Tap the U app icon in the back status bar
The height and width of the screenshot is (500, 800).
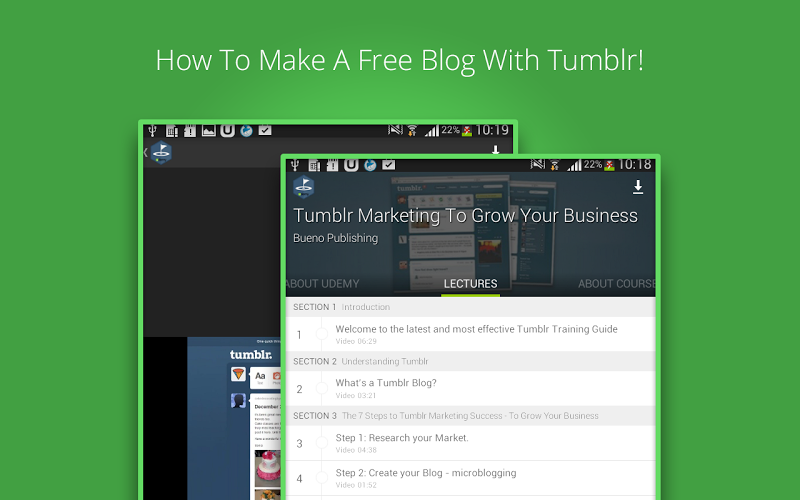(x=228, y=131)
